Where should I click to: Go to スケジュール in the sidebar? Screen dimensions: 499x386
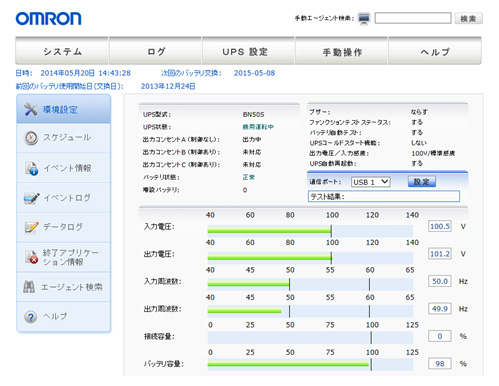64,138
